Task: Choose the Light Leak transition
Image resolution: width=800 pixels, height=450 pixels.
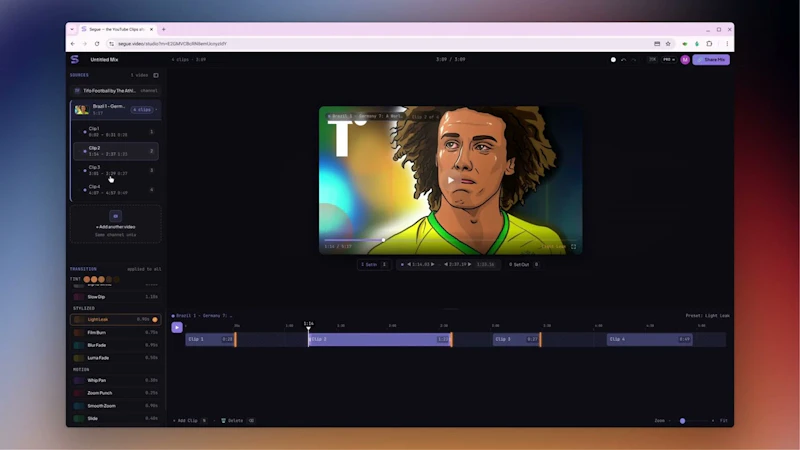Action: click(116, 319)
